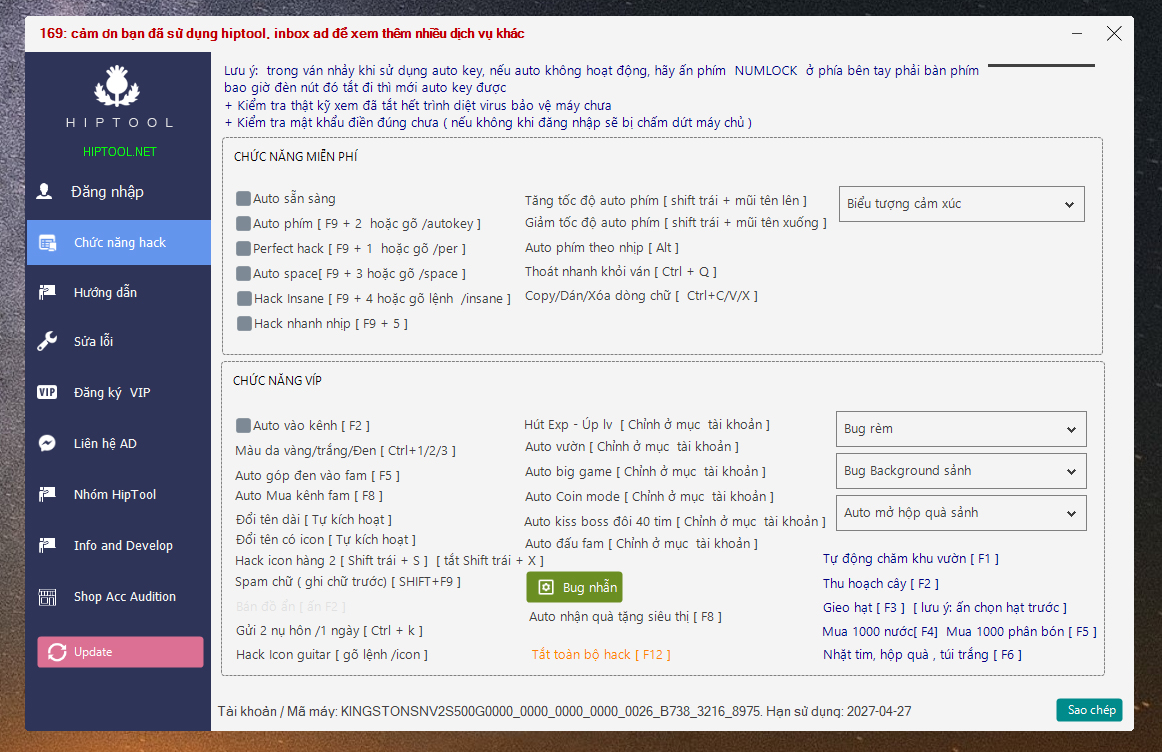Expand the Bug rèm dropdown
Image resolution: width=1162 pixels, height=752 pixels.
[x=960, y=429]
